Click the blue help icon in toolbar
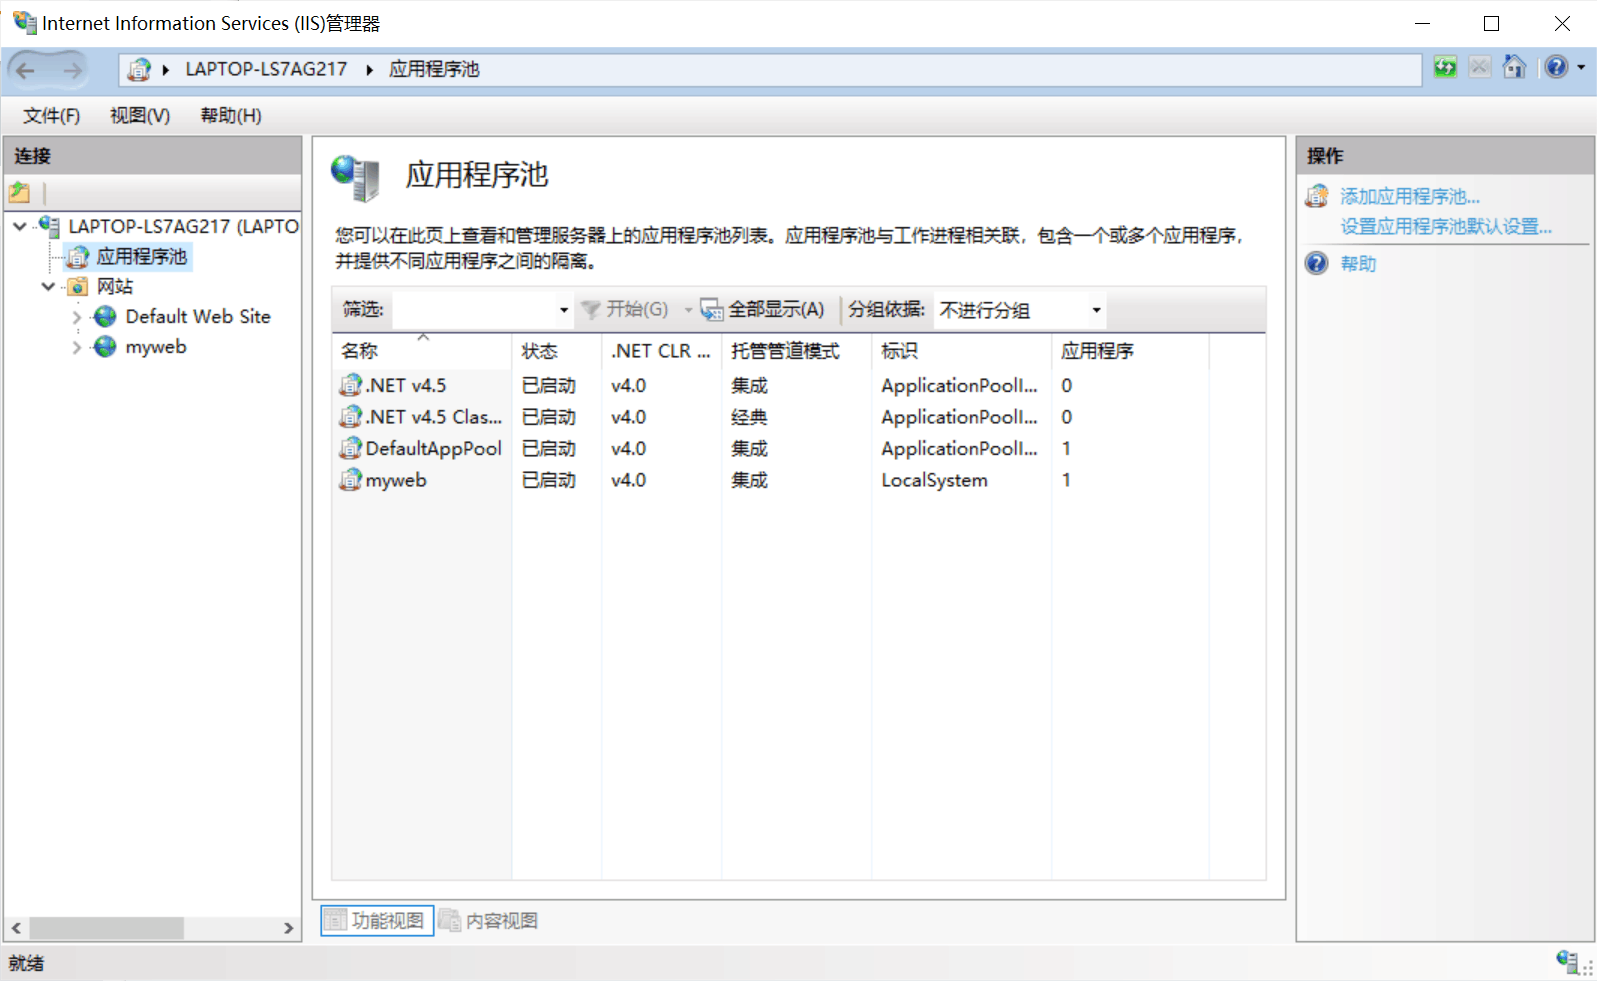The height and width of the screenshot is (981, 1597). (x=1556, y=67)
